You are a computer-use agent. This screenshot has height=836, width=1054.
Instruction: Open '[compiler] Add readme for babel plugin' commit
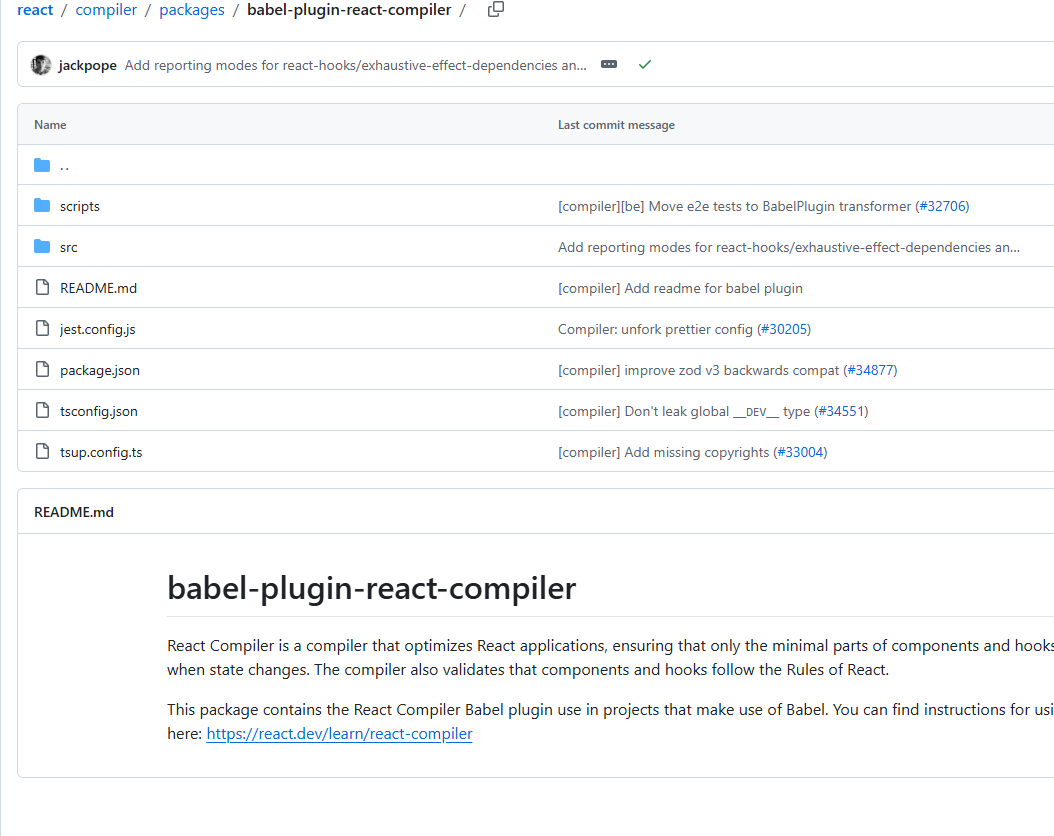[x=680, y=288]
